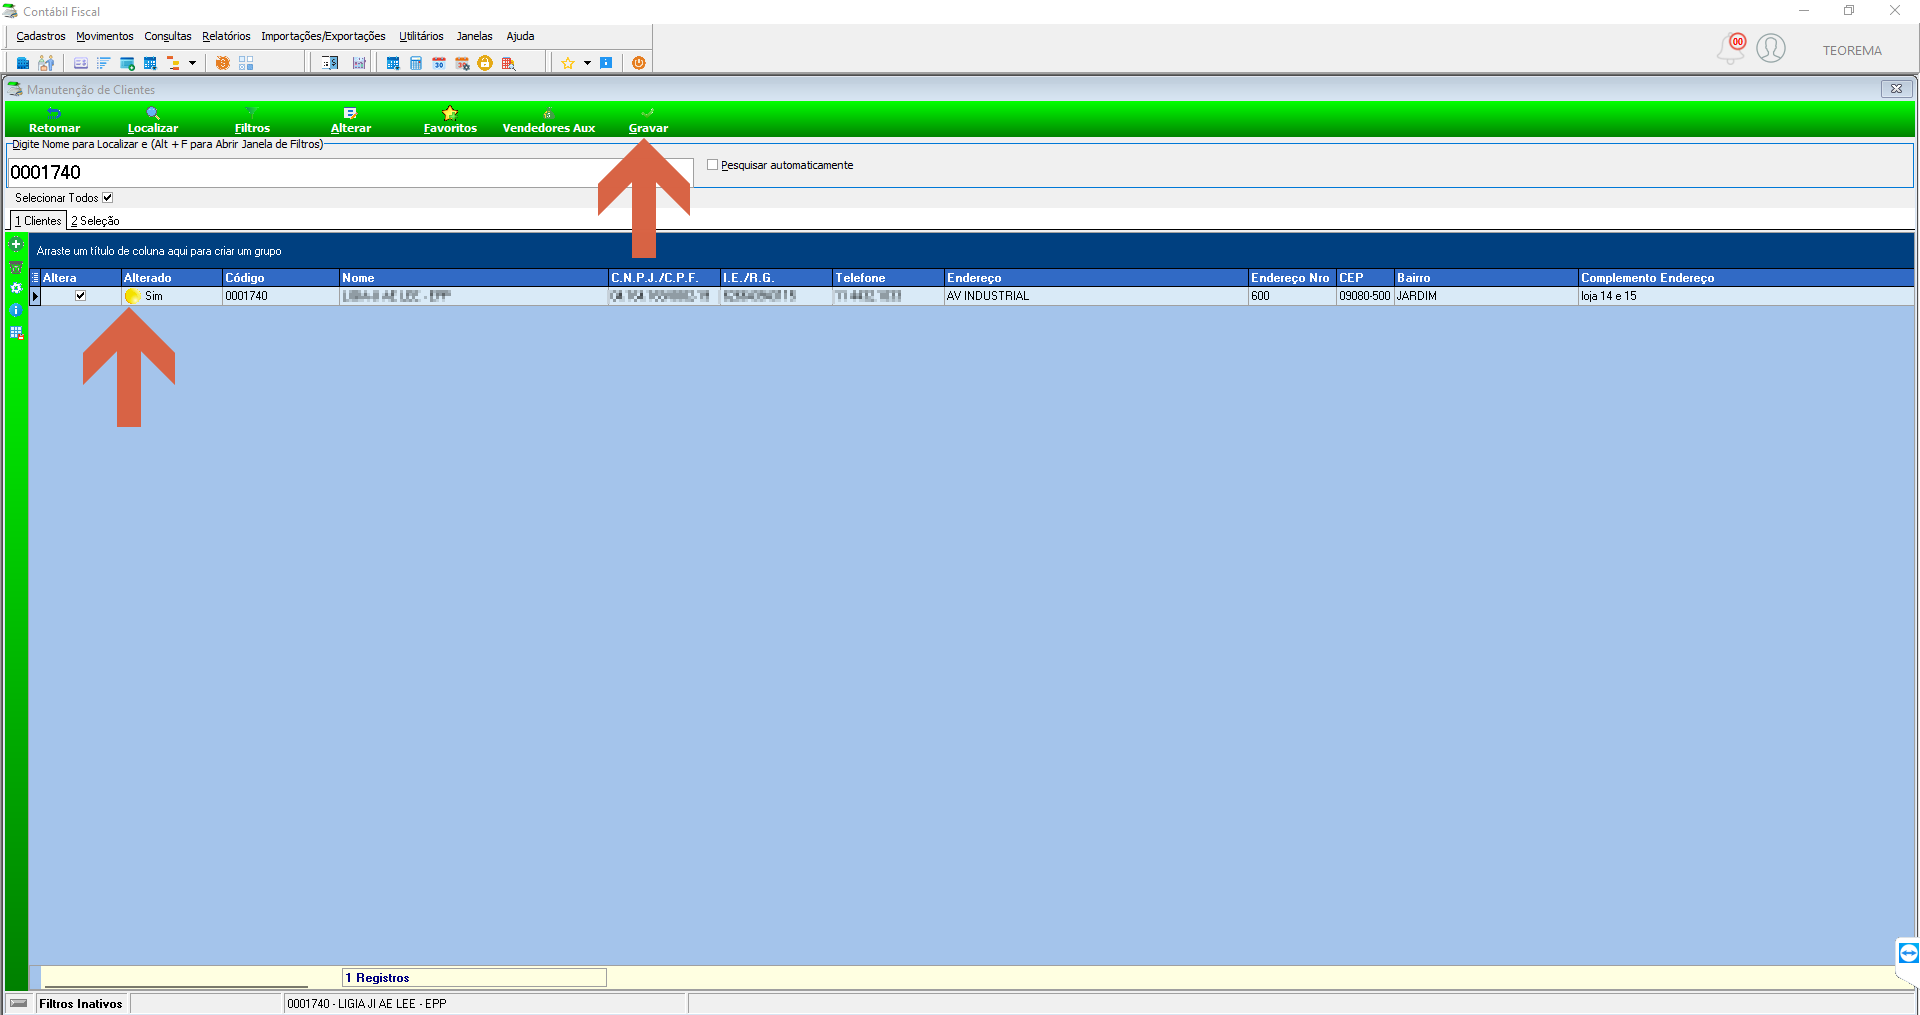Click the Alterar button

351,120
